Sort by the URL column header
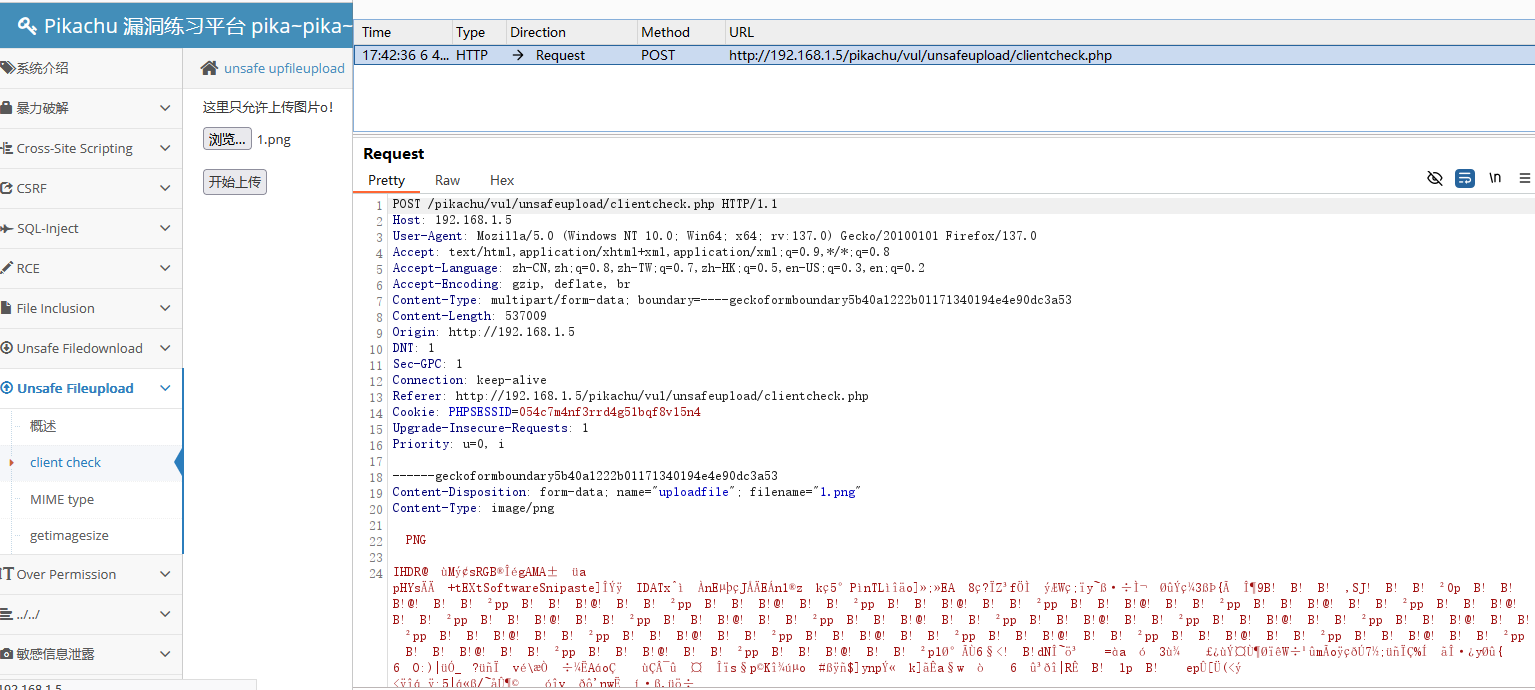 coord(1130,32)
